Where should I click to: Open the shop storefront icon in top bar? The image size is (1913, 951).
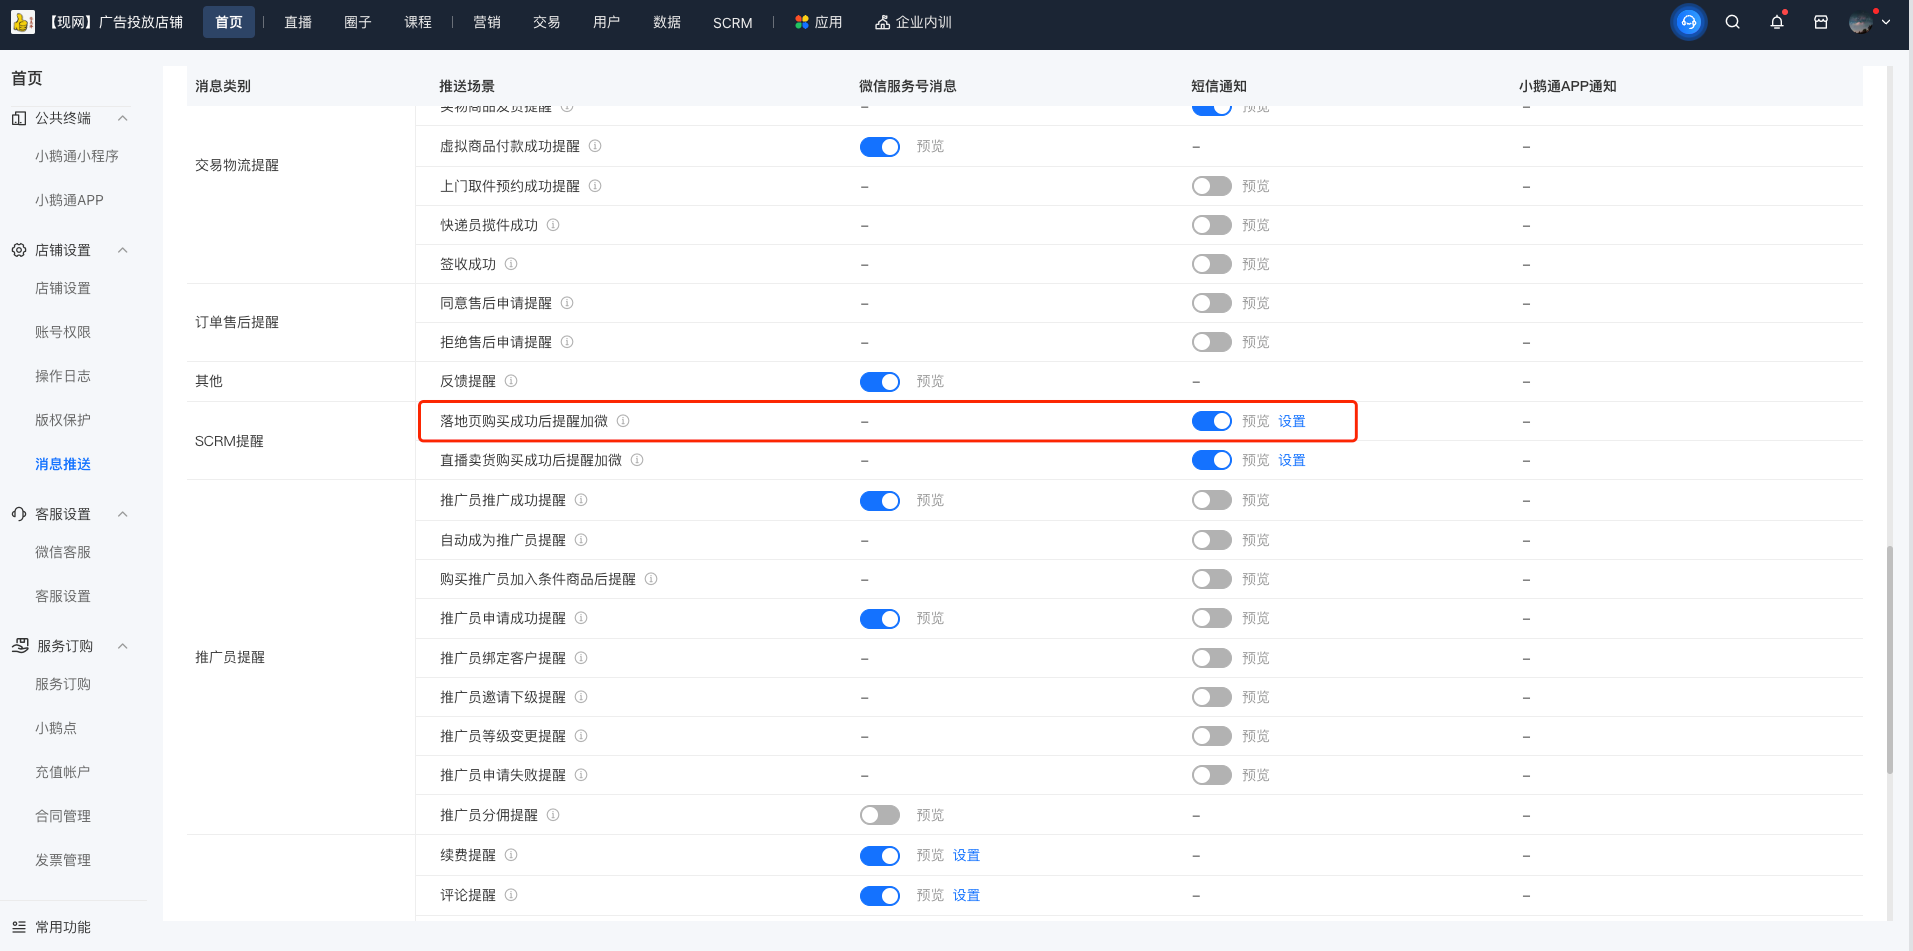[x=1821, y=22]
